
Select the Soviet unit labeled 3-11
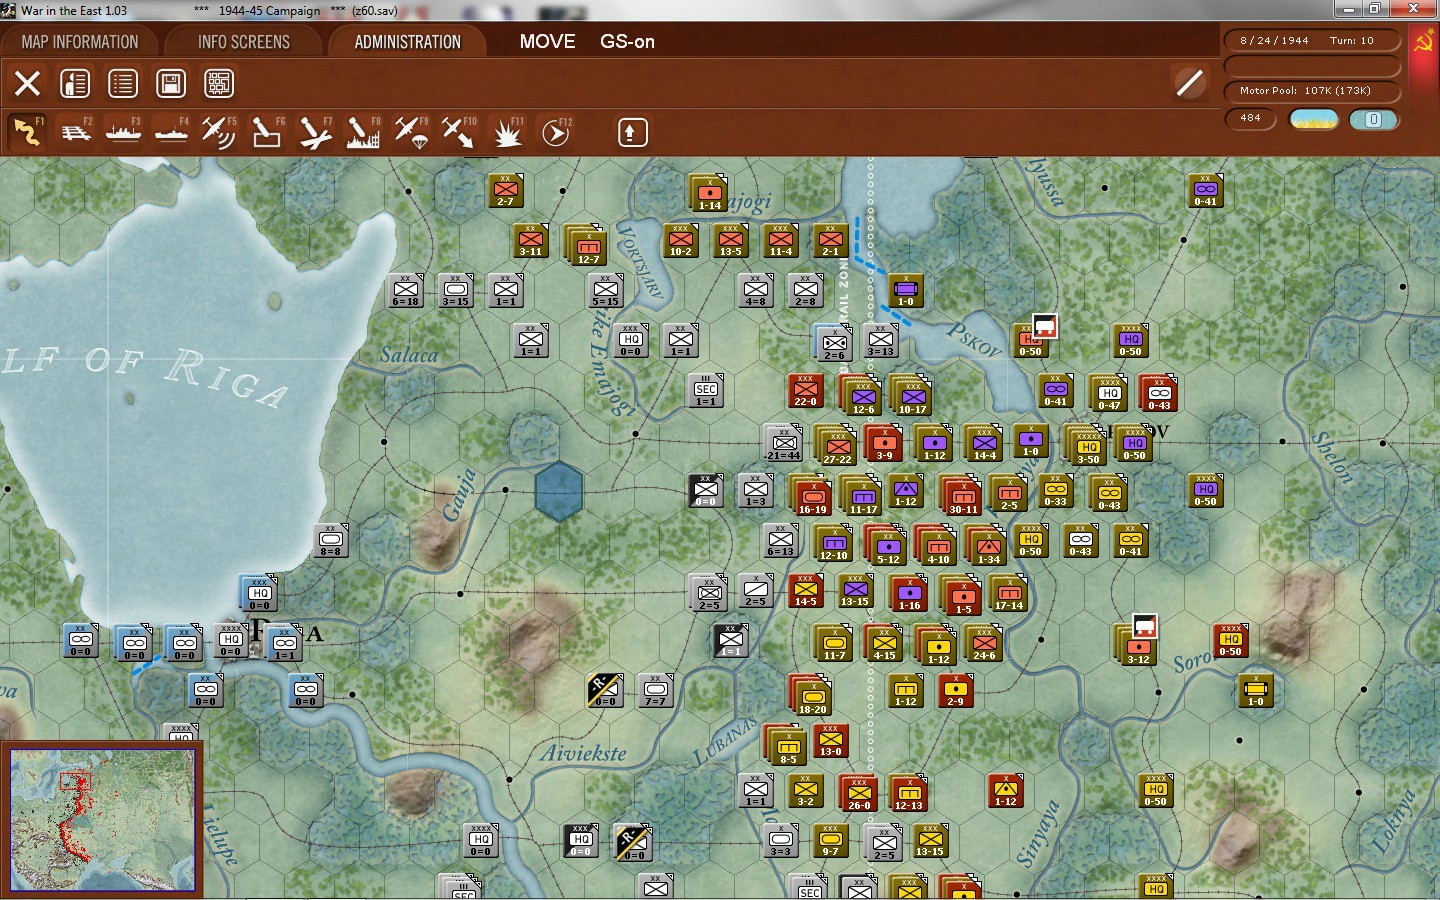(x=531, y=240)
